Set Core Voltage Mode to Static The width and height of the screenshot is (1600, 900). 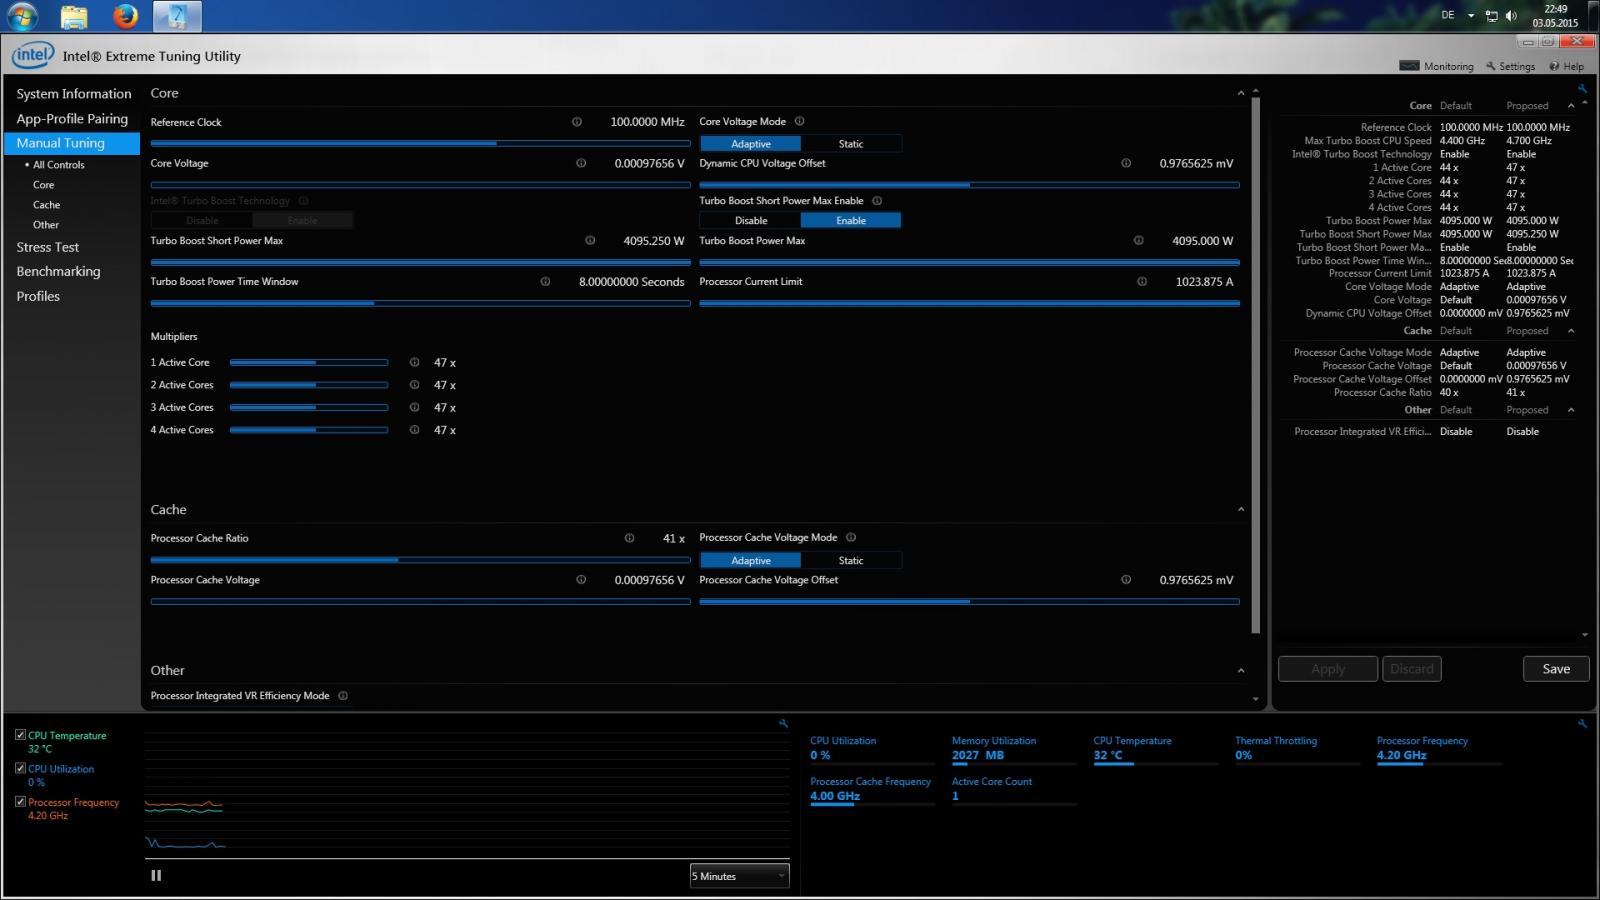point(851,144)
